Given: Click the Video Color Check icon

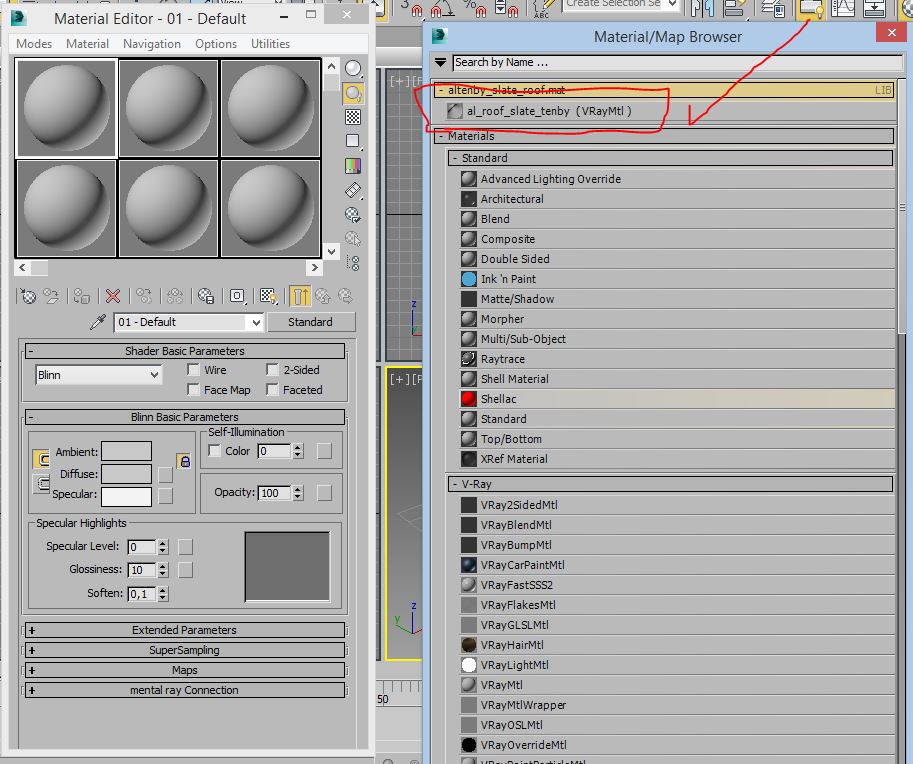Looking at the screenshot, I should point(353,166).
